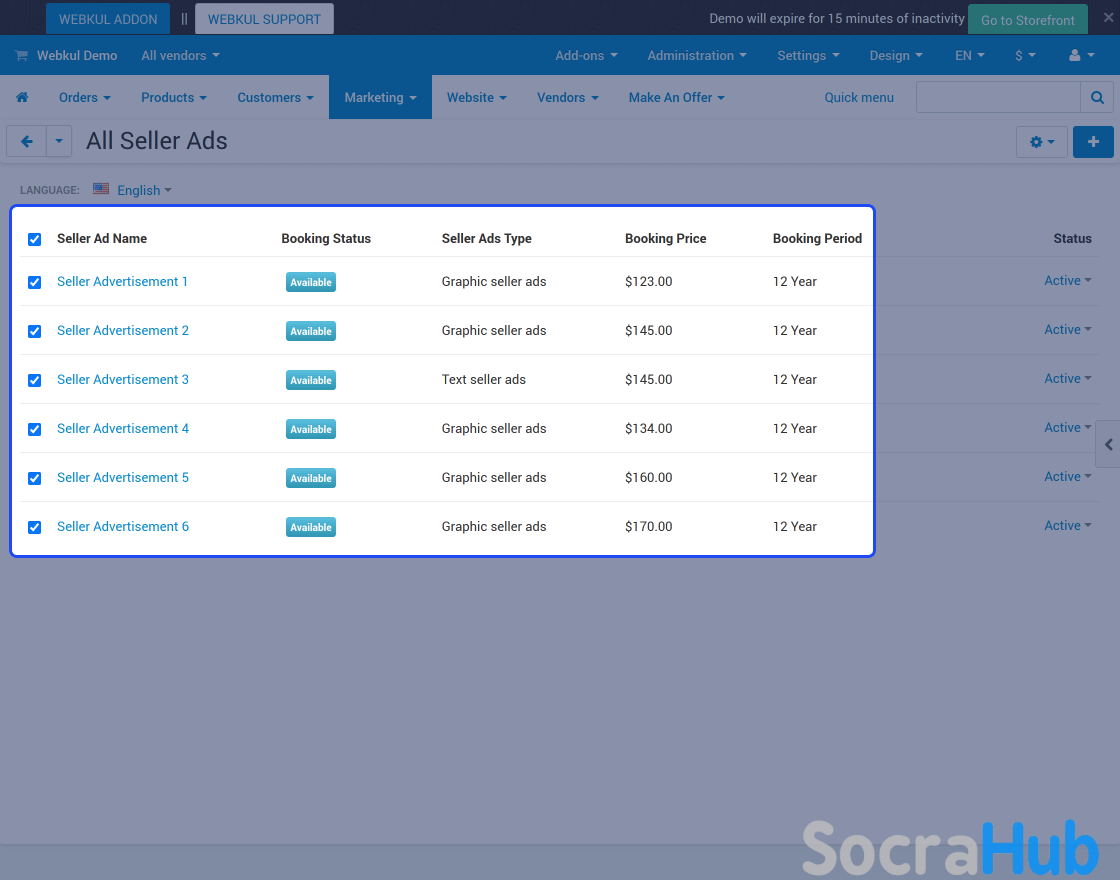Open the Marketing menu

click(x=380, y=97)
